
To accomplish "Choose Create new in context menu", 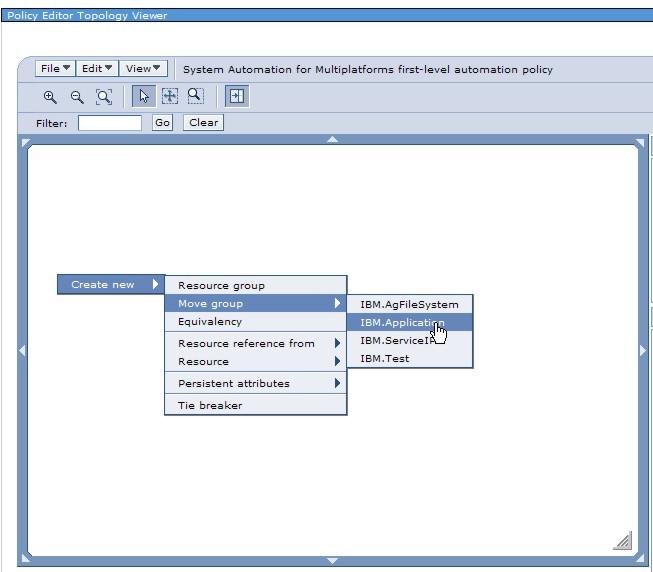I will tap(111, 284).
